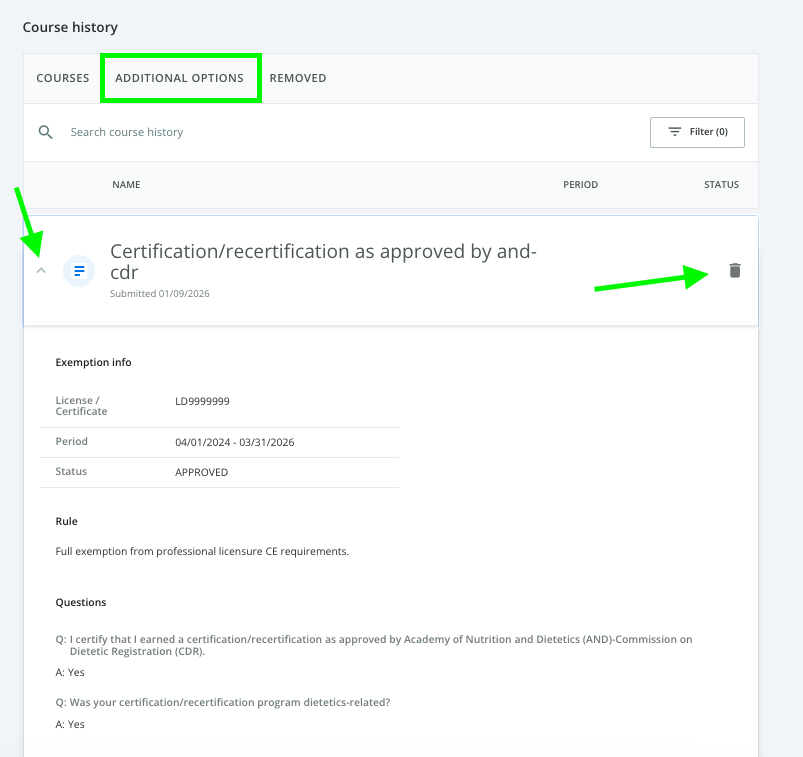This screenshot has width=803, height=757.
Task: Click the Submitted 01/09/2026 date text
Action: click(160, 294)
